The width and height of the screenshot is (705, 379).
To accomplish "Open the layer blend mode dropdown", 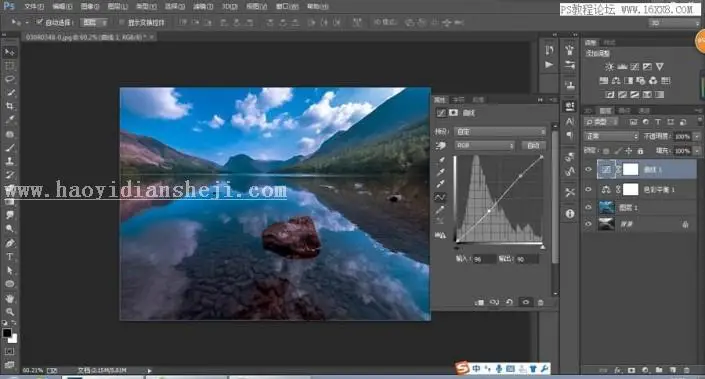I will (x=611, y=136).
